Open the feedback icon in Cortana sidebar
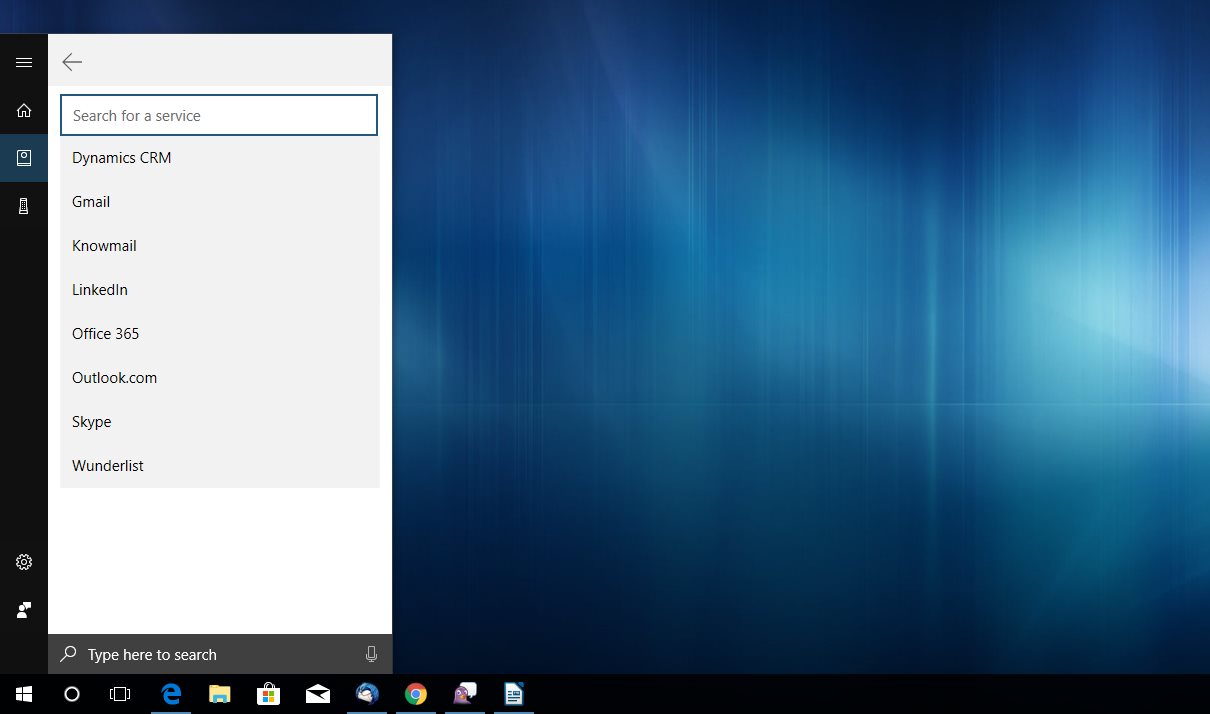The width and height of the screenshot is (1210, 714). point(23,610)
